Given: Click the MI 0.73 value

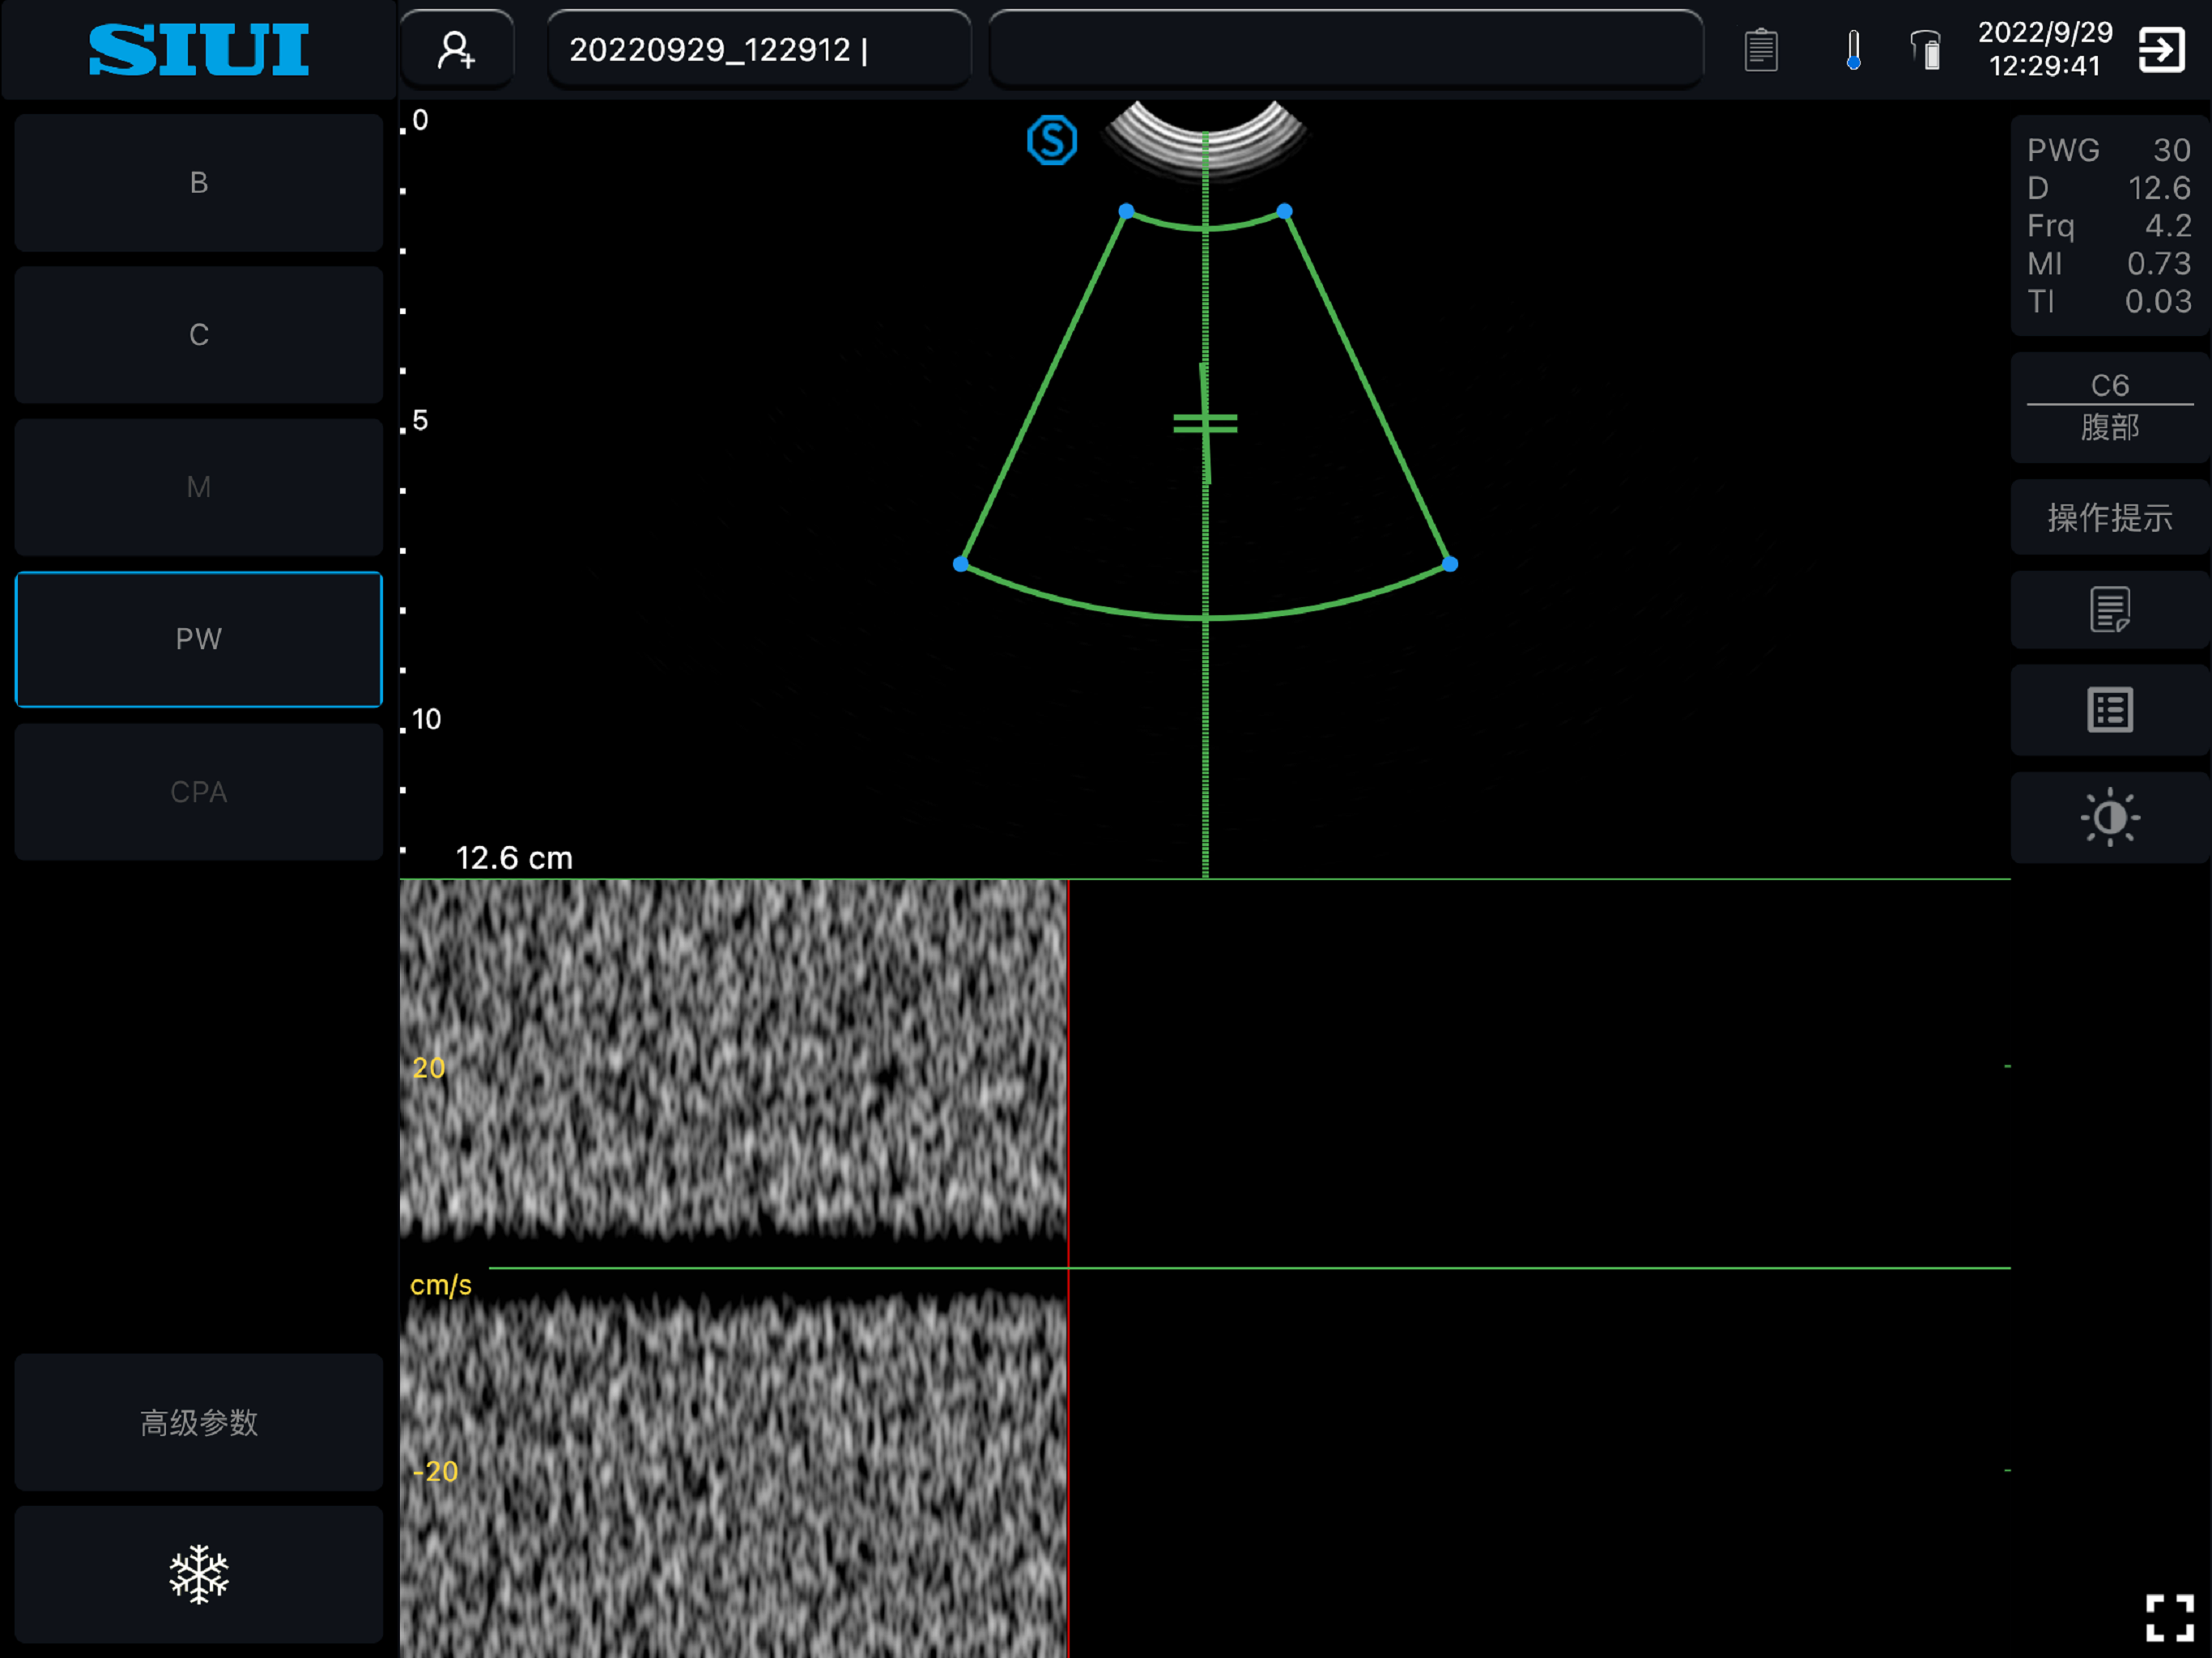Looking at the screenshot, I should coord(2109,264).
